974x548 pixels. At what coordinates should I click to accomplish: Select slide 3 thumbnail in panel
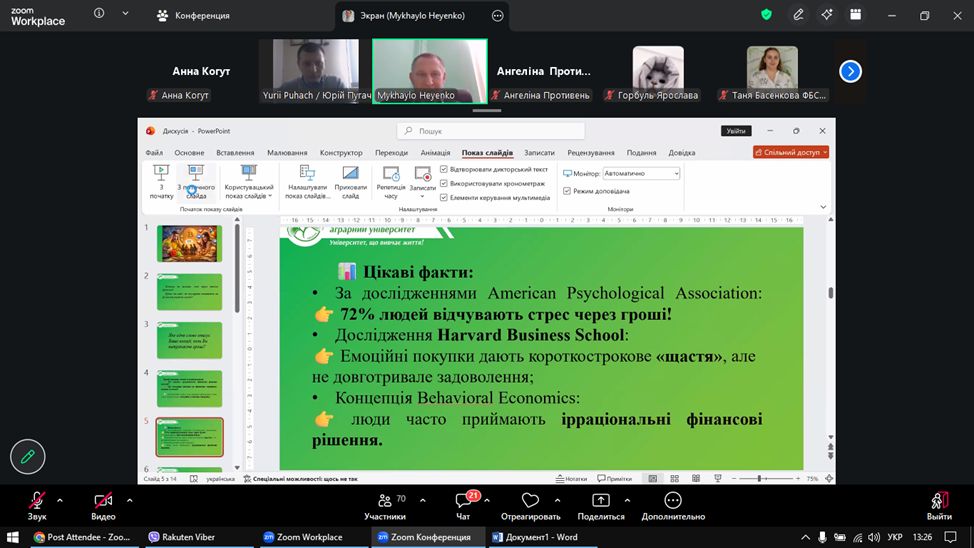click(x=189, y=340)
